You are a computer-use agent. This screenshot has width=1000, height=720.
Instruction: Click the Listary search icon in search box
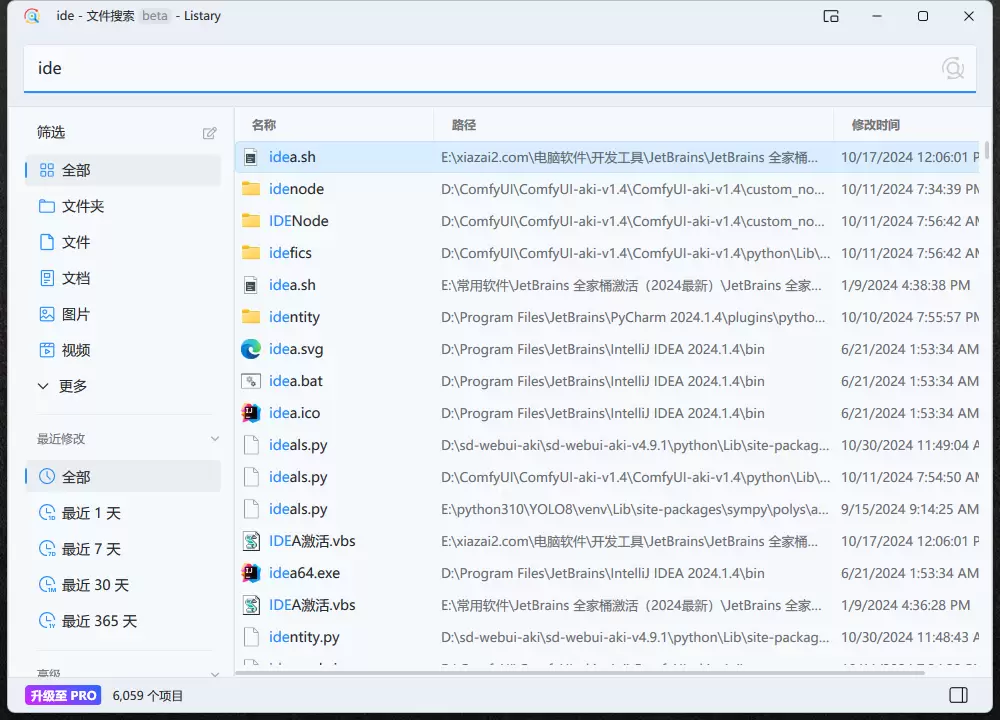953,68
